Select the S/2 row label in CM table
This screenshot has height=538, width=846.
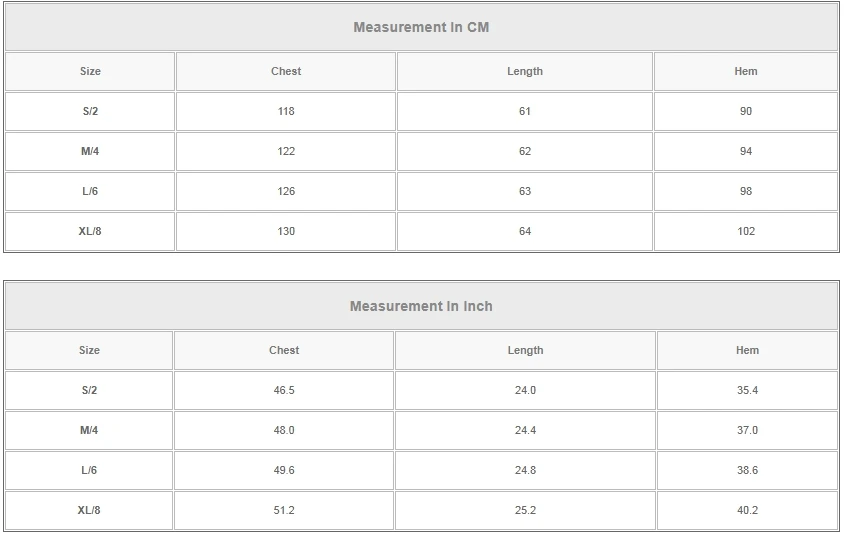90,111
